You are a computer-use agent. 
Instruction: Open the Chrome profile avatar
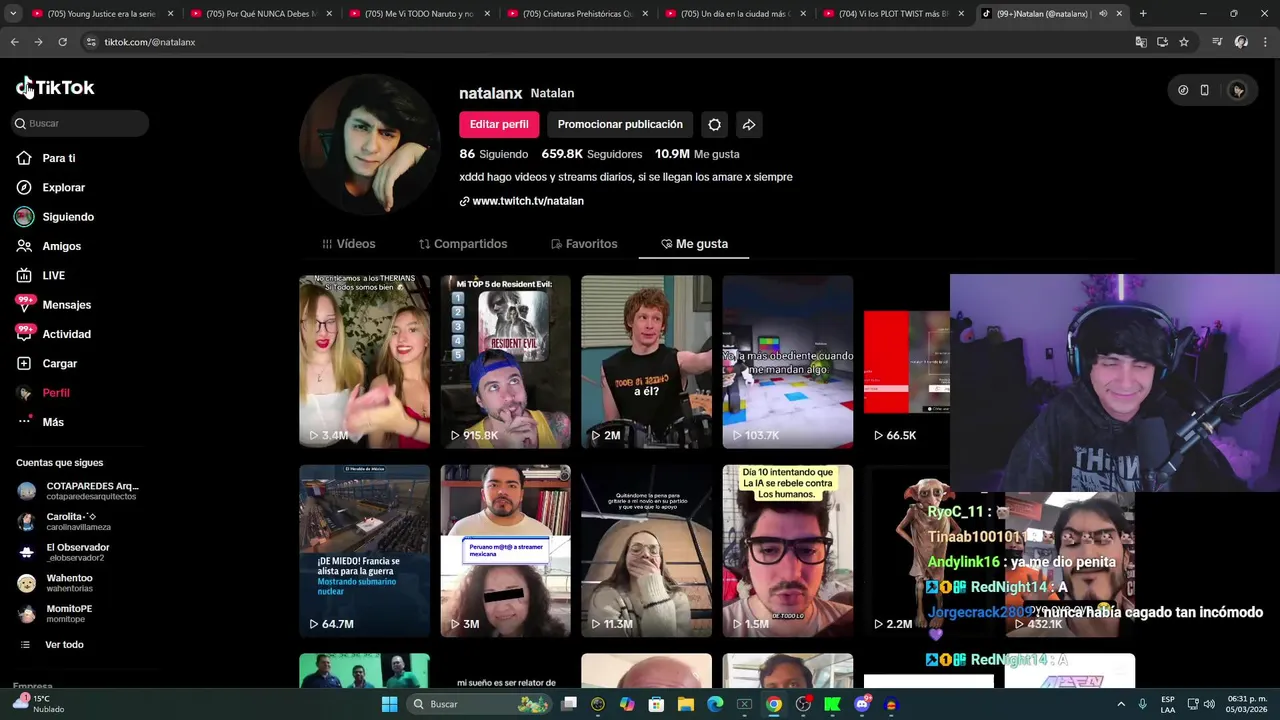pos(1241,42)
